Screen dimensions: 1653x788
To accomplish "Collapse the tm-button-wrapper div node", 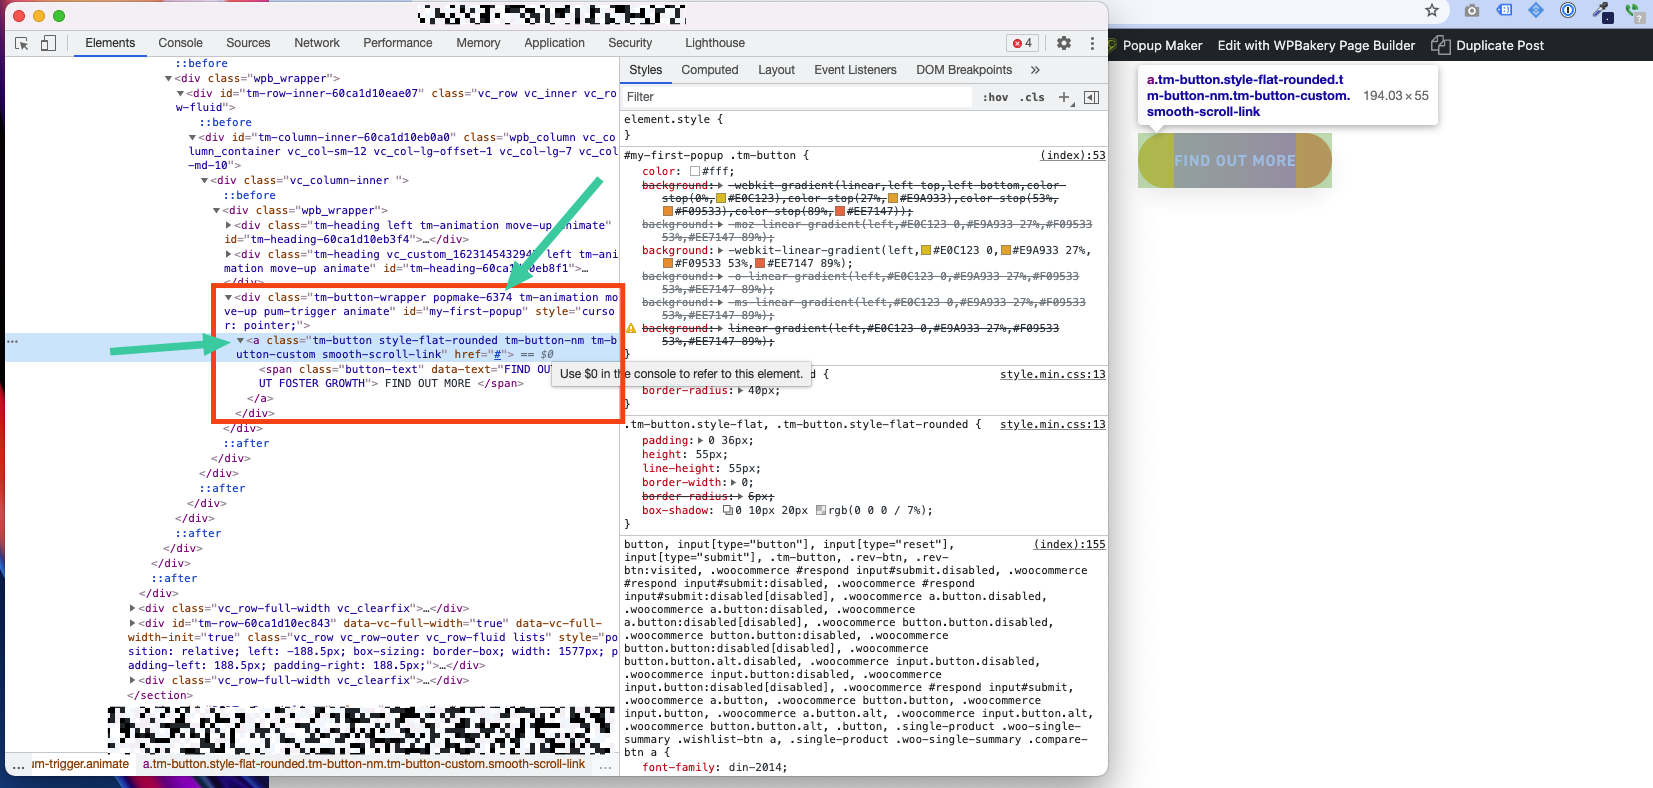I will pos(228,297).
